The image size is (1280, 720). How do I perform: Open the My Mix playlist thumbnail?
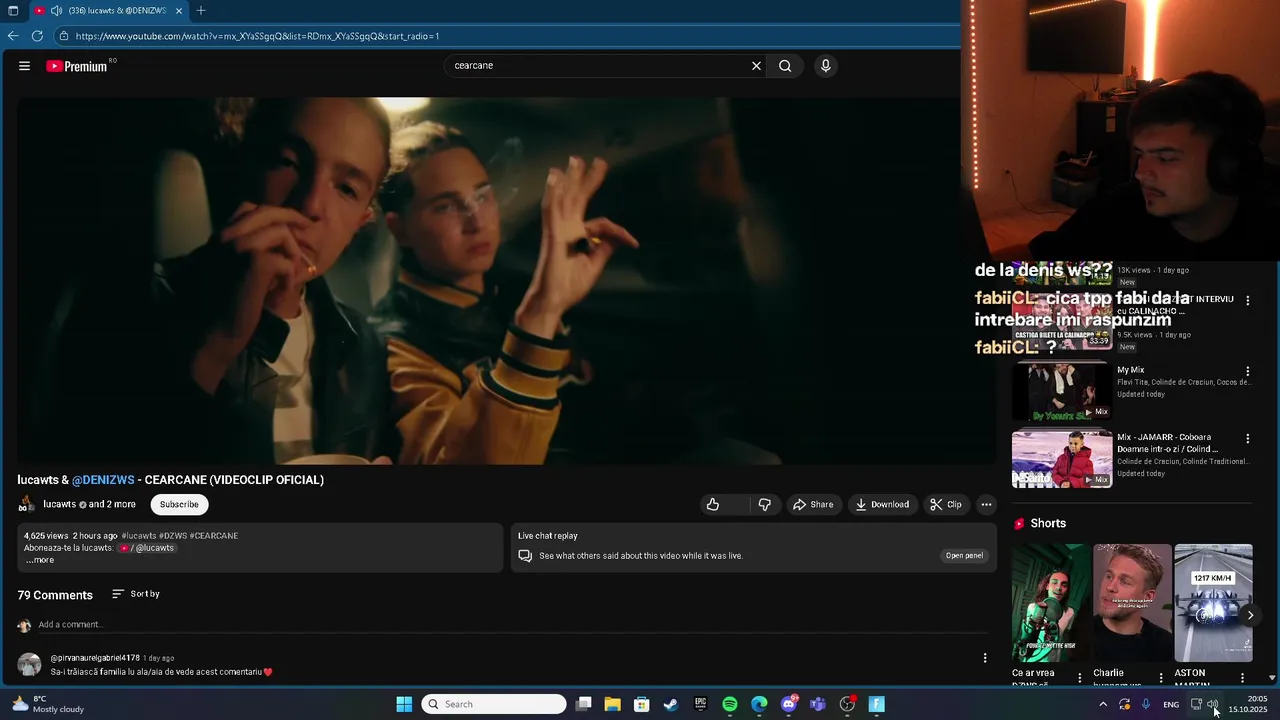pos(1062,391)
